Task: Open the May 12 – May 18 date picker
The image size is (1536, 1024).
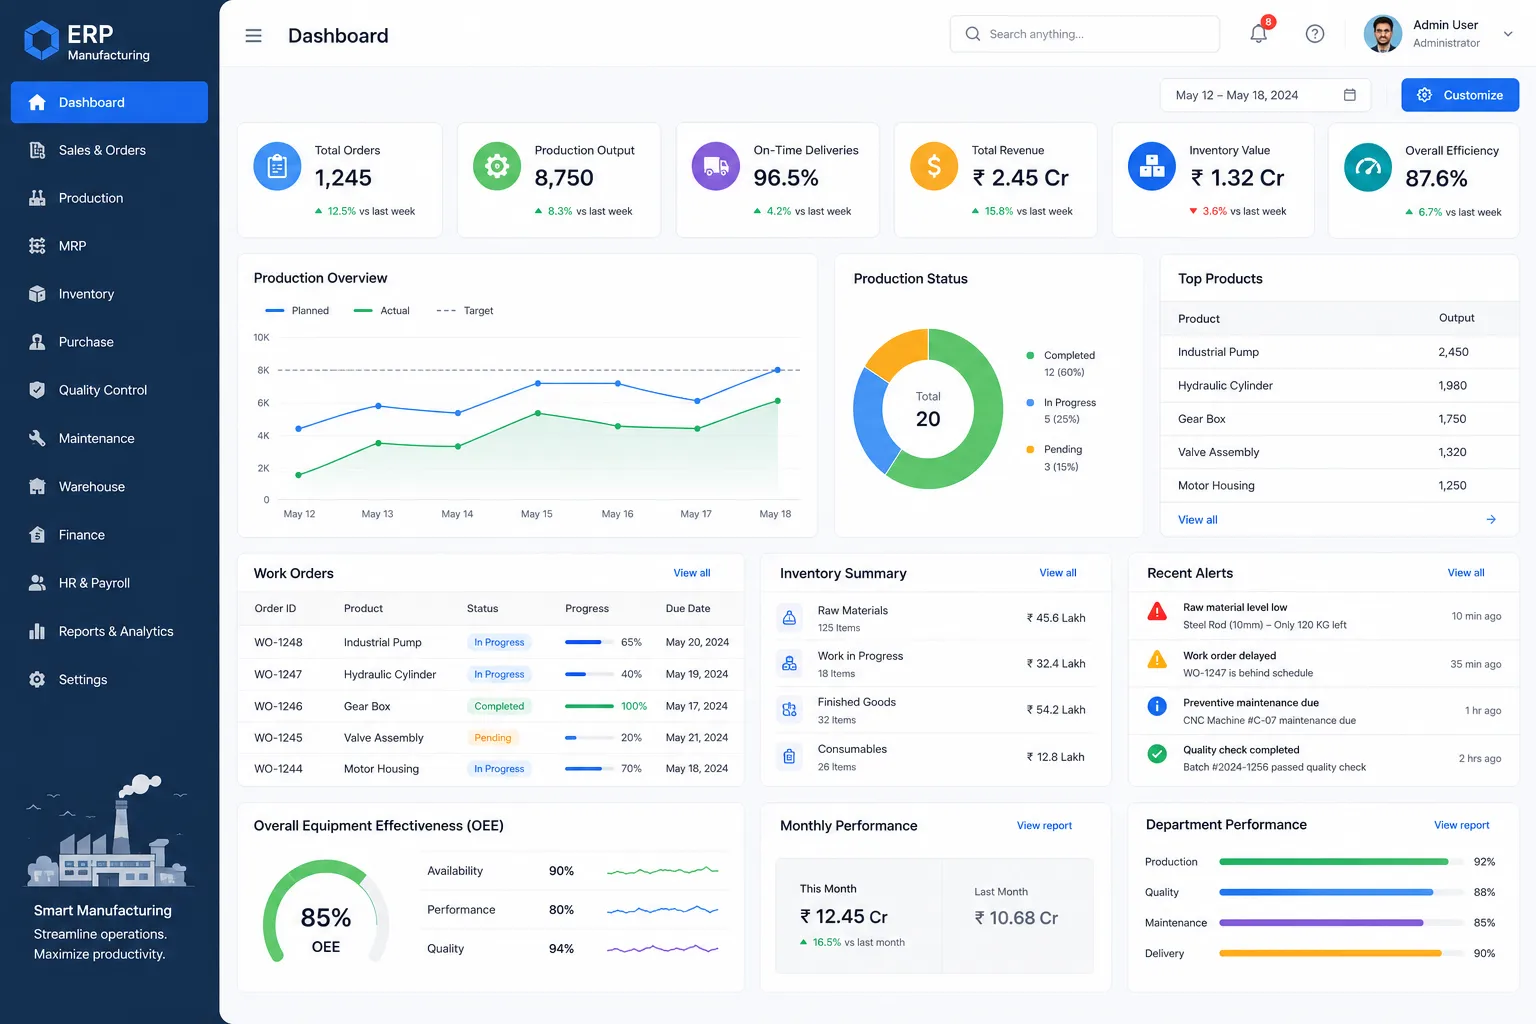Action: tap(1265, 95)
